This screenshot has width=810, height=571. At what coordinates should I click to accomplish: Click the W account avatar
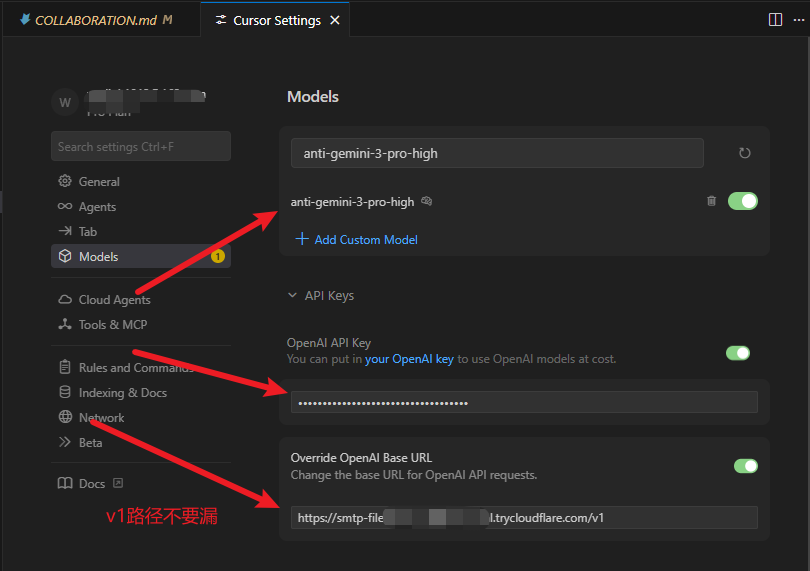65,102
